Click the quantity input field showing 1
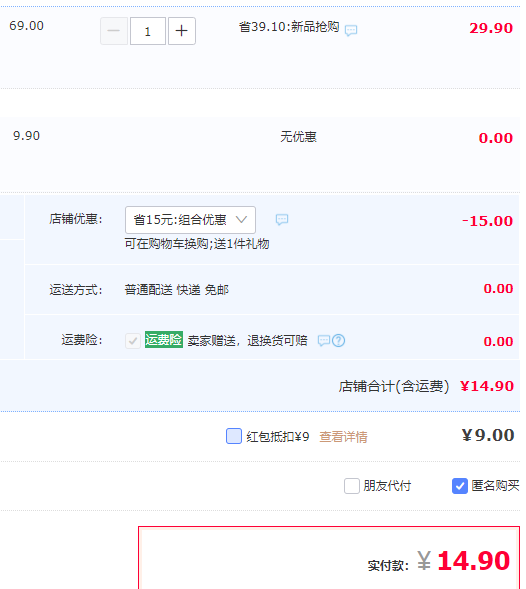The width and height of the screenshot is (526, 589). pos(148,31)
